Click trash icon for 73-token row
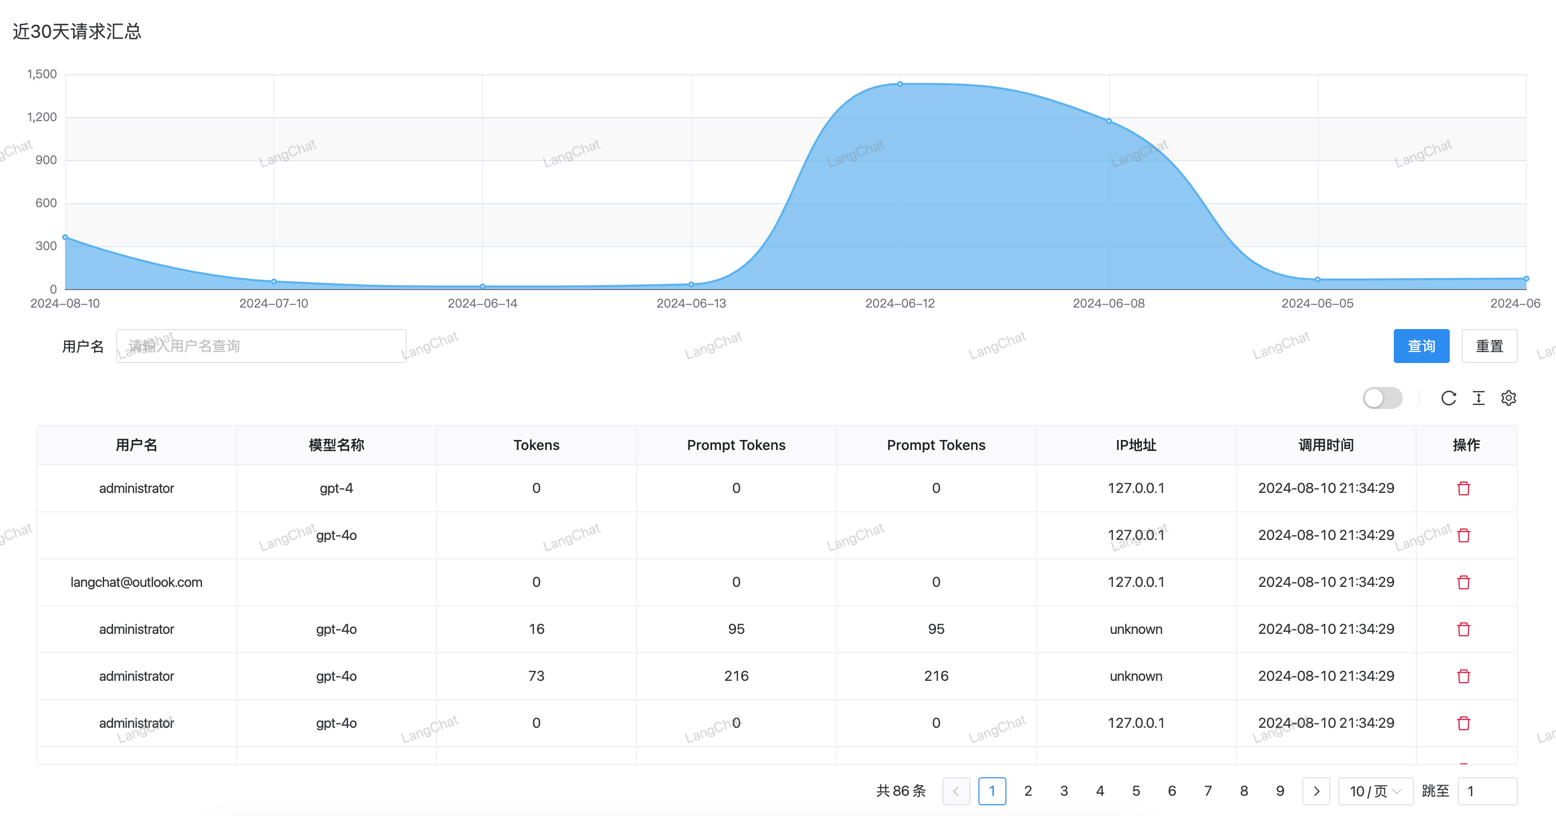The width and height of the screenshot is (1556, 816). [x=1463, y=677]
